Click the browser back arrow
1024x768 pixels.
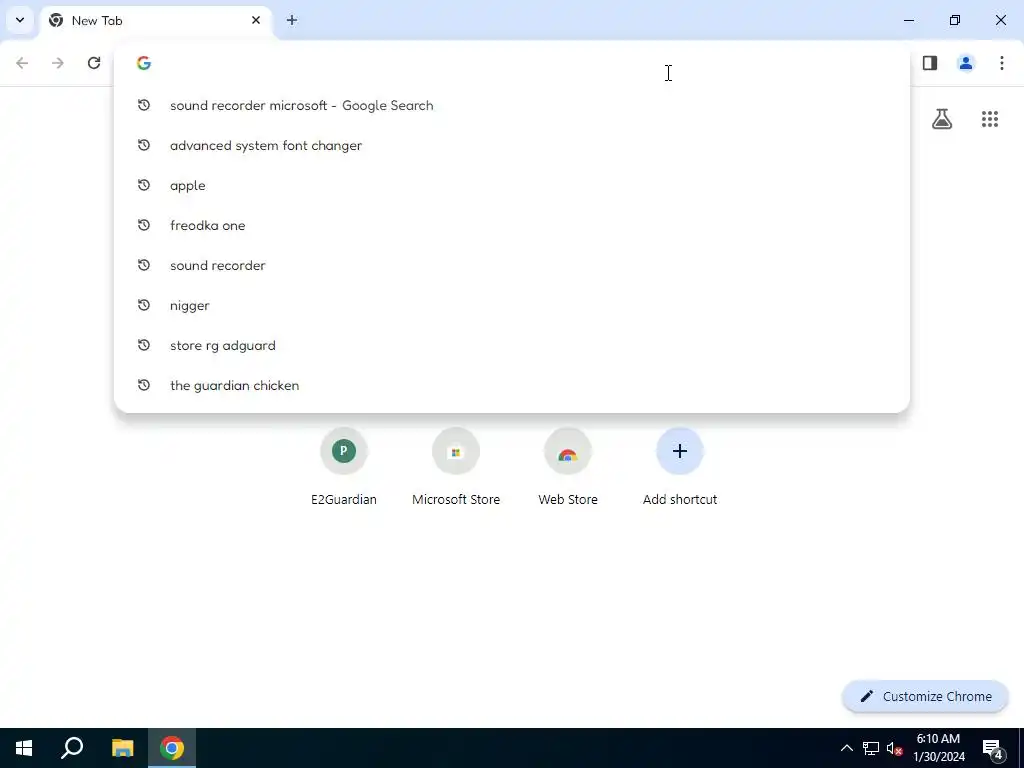22,63
